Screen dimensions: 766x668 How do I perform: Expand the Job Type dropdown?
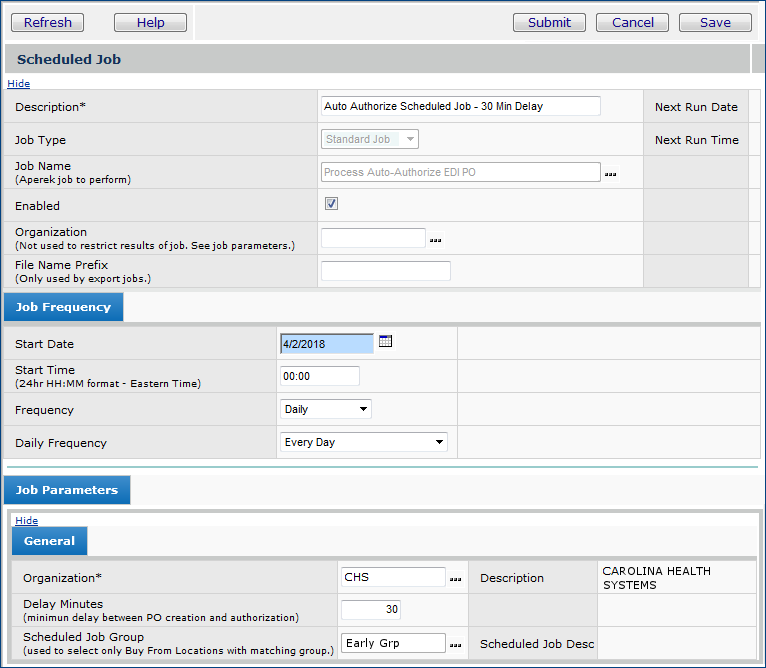(369, 139)
